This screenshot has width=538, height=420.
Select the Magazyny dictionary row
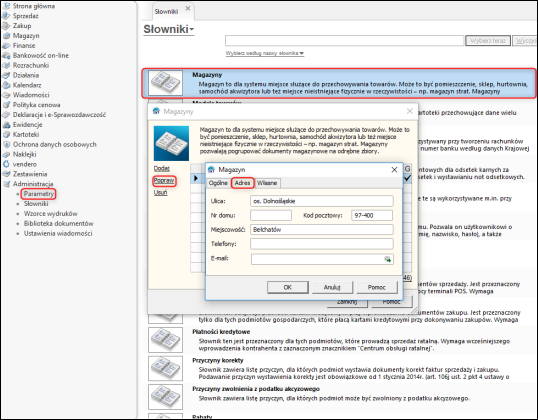[339, 83]
